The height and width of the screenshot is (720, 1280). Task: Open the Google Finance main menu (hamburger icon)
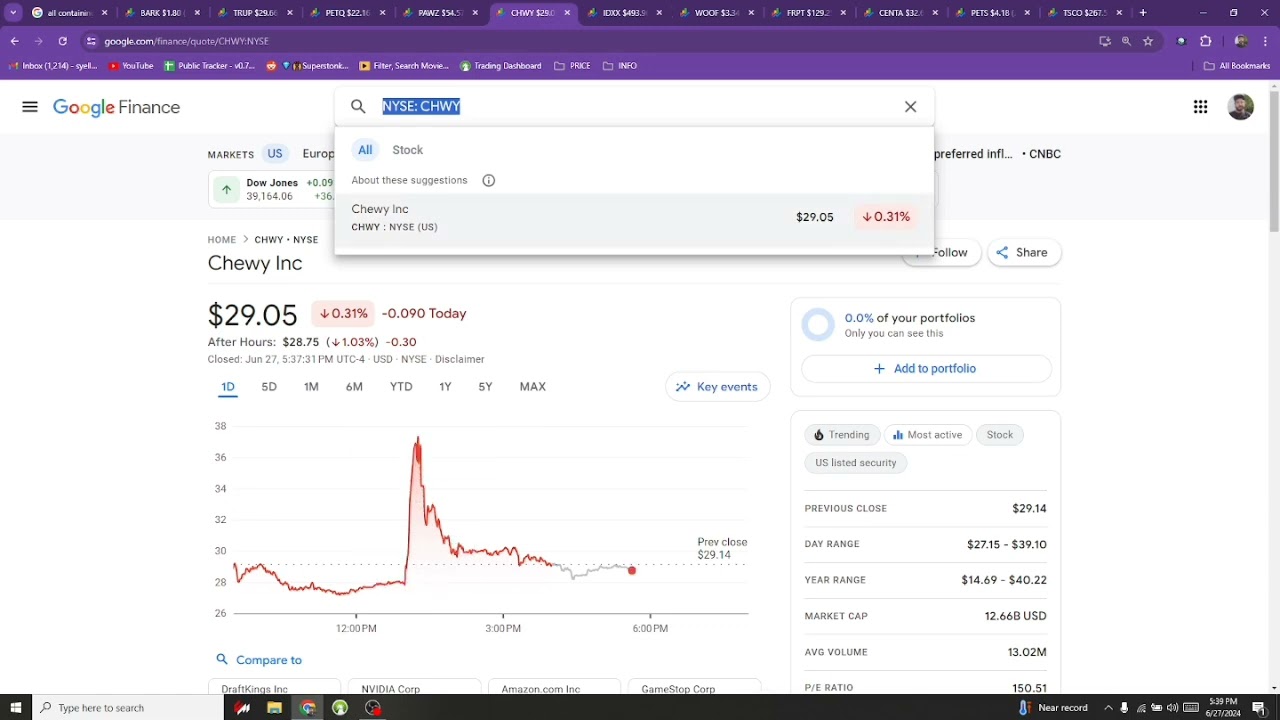pyautogui.click(x=30, y=107)
